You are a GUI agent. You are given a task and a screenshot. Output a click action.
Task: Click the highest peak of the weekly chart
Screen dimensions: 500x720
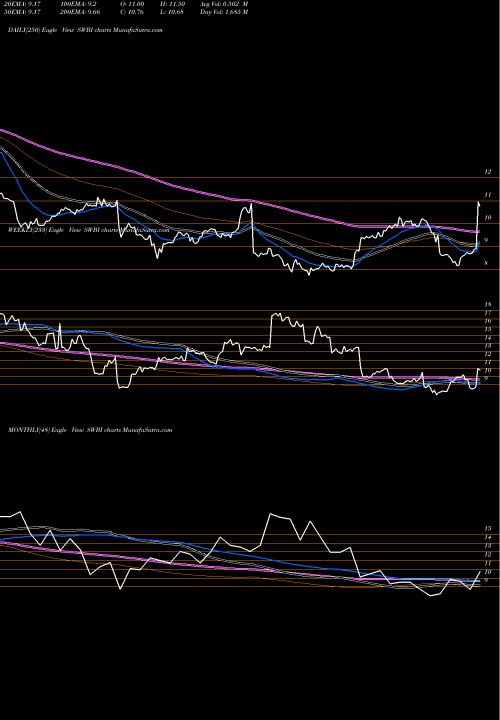coord(276,314)
